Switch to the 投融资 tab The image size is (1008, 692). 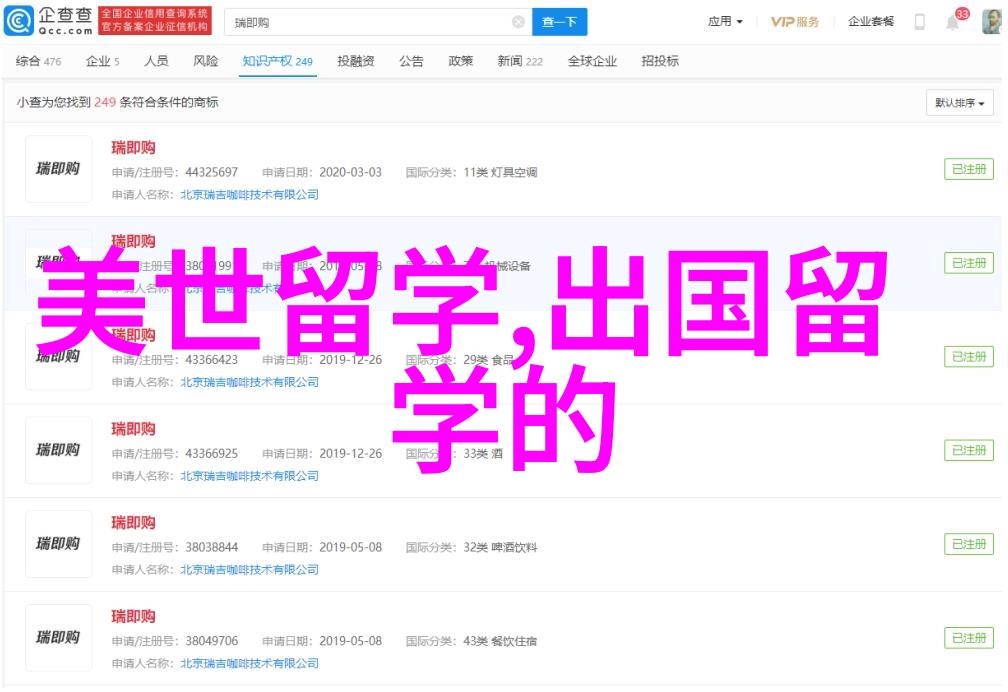tap(356, 61)
